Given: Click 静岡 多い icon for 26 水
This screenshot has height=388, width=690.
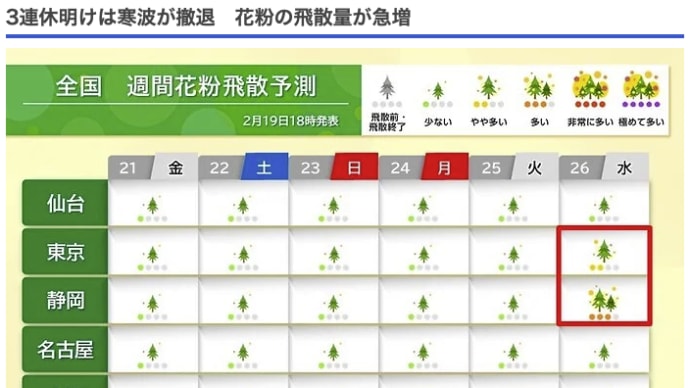Looking at the screenshot, I should point(604,303).
